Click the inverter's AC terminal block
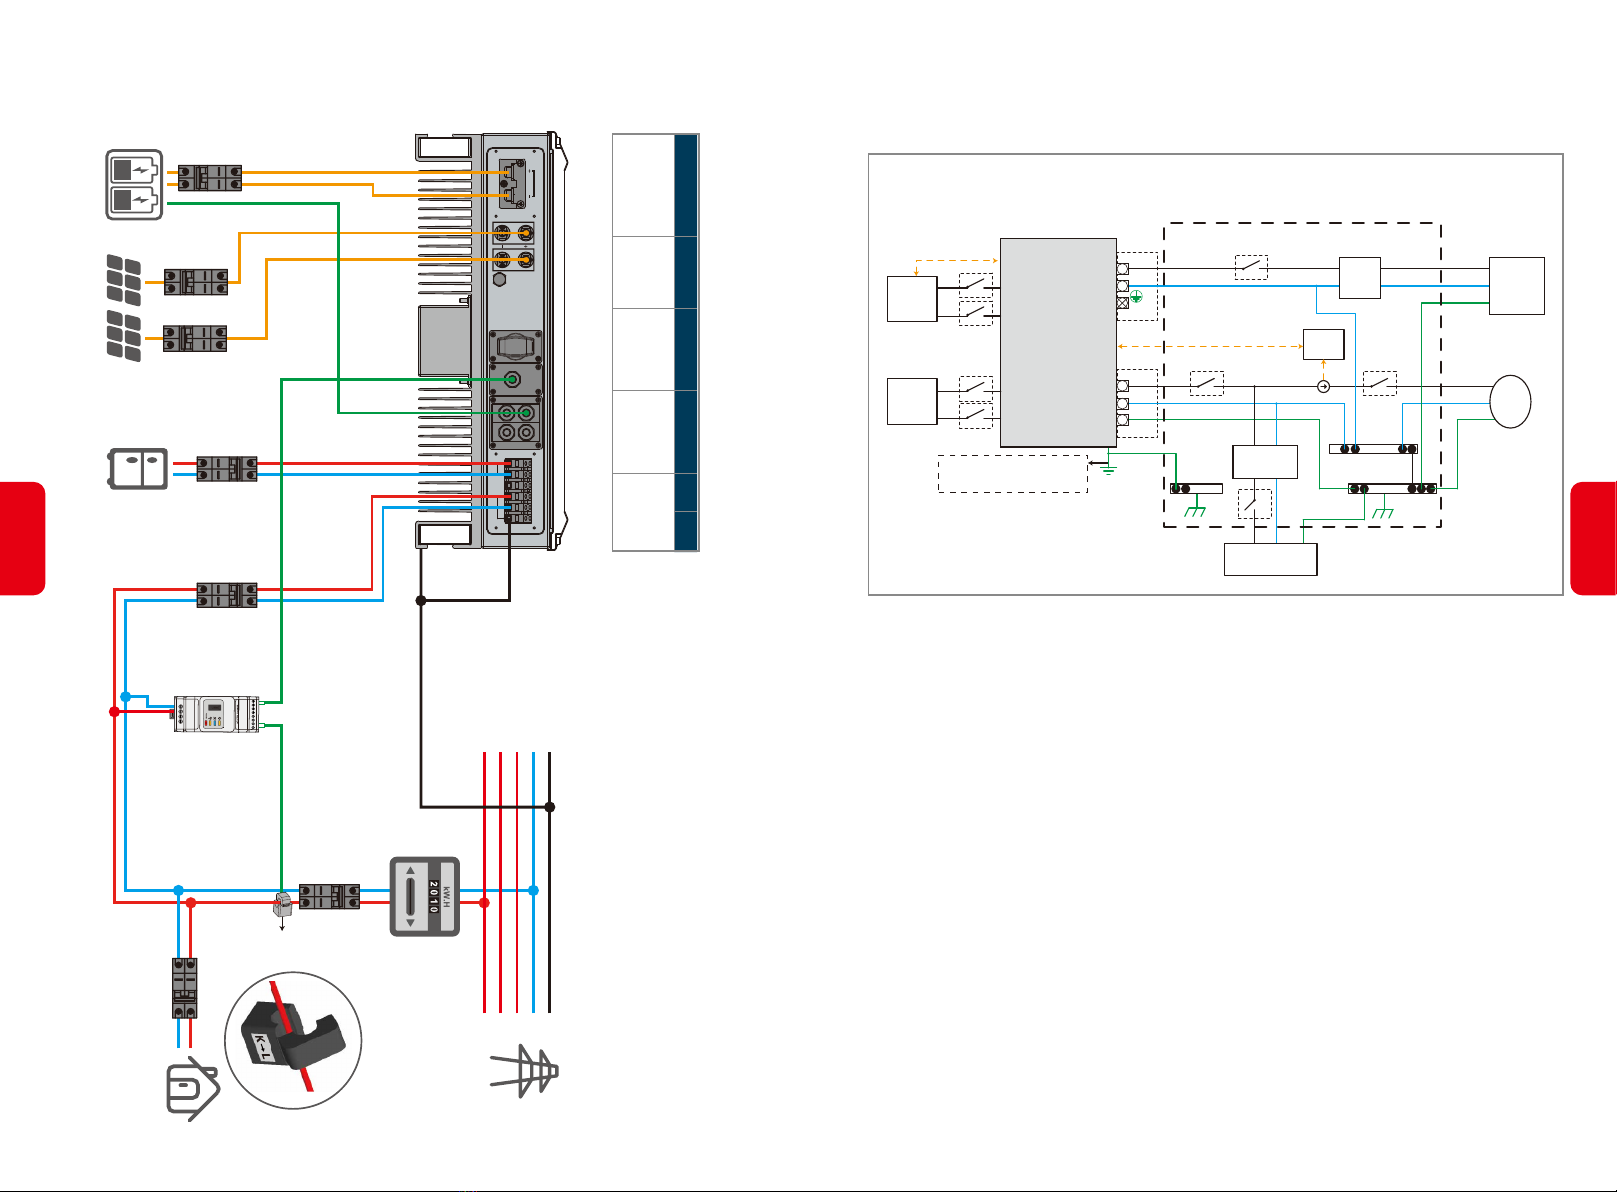This screenshot has height=1192, width=1617. tap(517, 490)
